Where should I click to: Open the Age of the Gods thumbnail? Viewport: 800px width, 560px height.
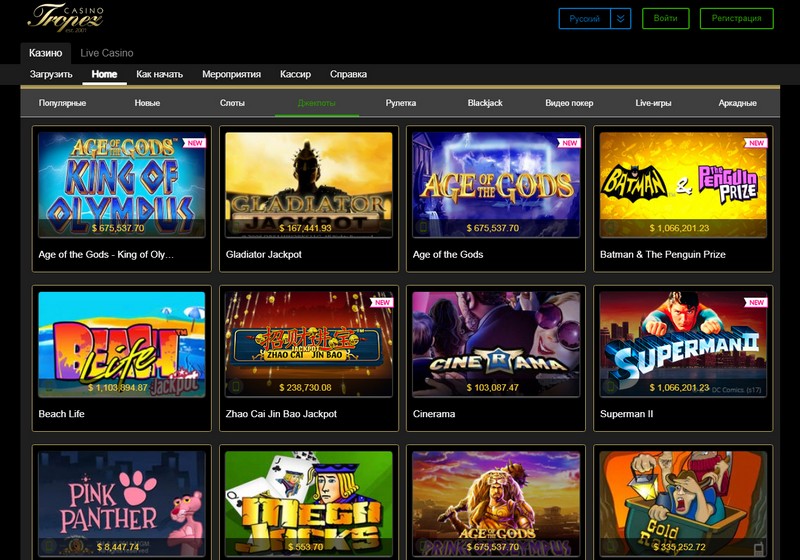(496, 185)
